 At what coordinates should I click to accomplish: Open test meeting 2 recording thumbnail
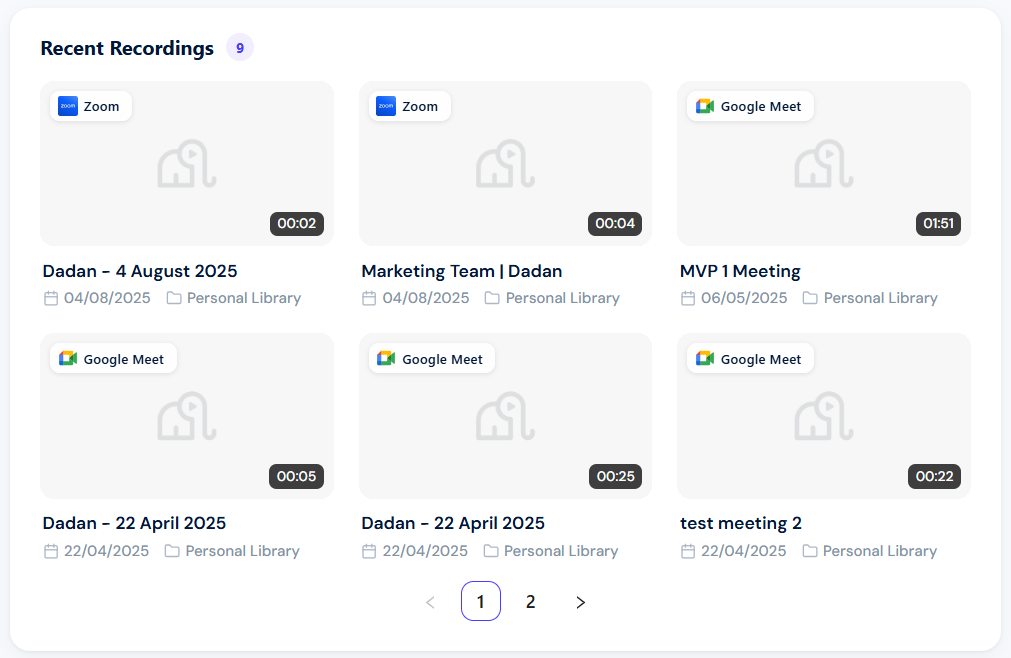point(824,416)
